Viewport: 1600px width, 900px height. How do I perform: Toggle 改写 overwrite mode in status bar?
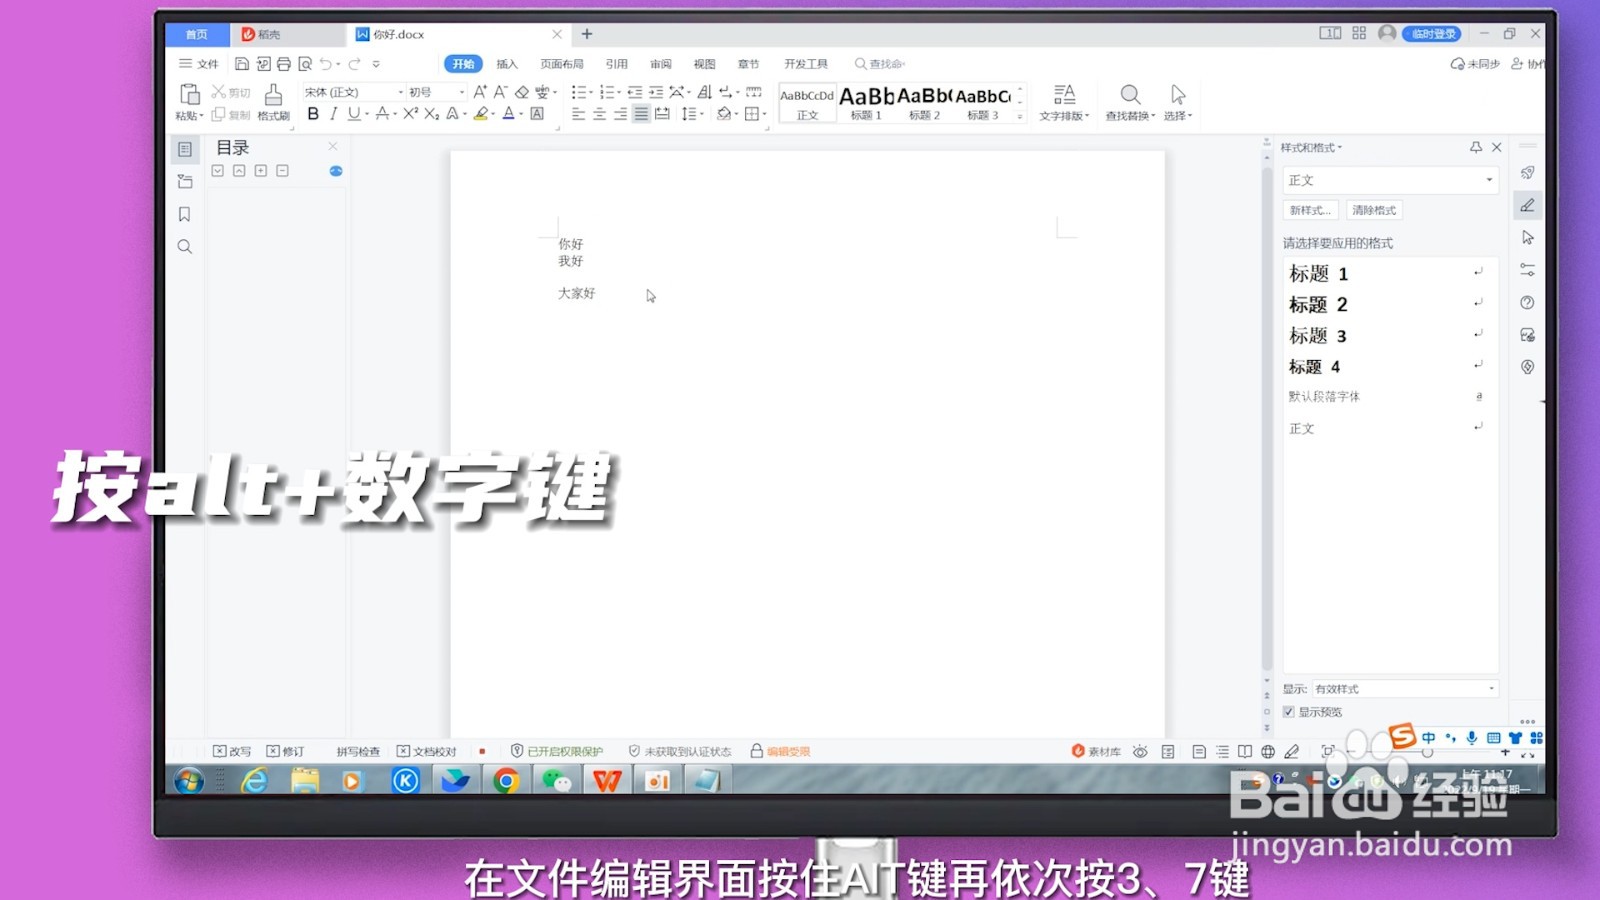click(x=232, y=752)
